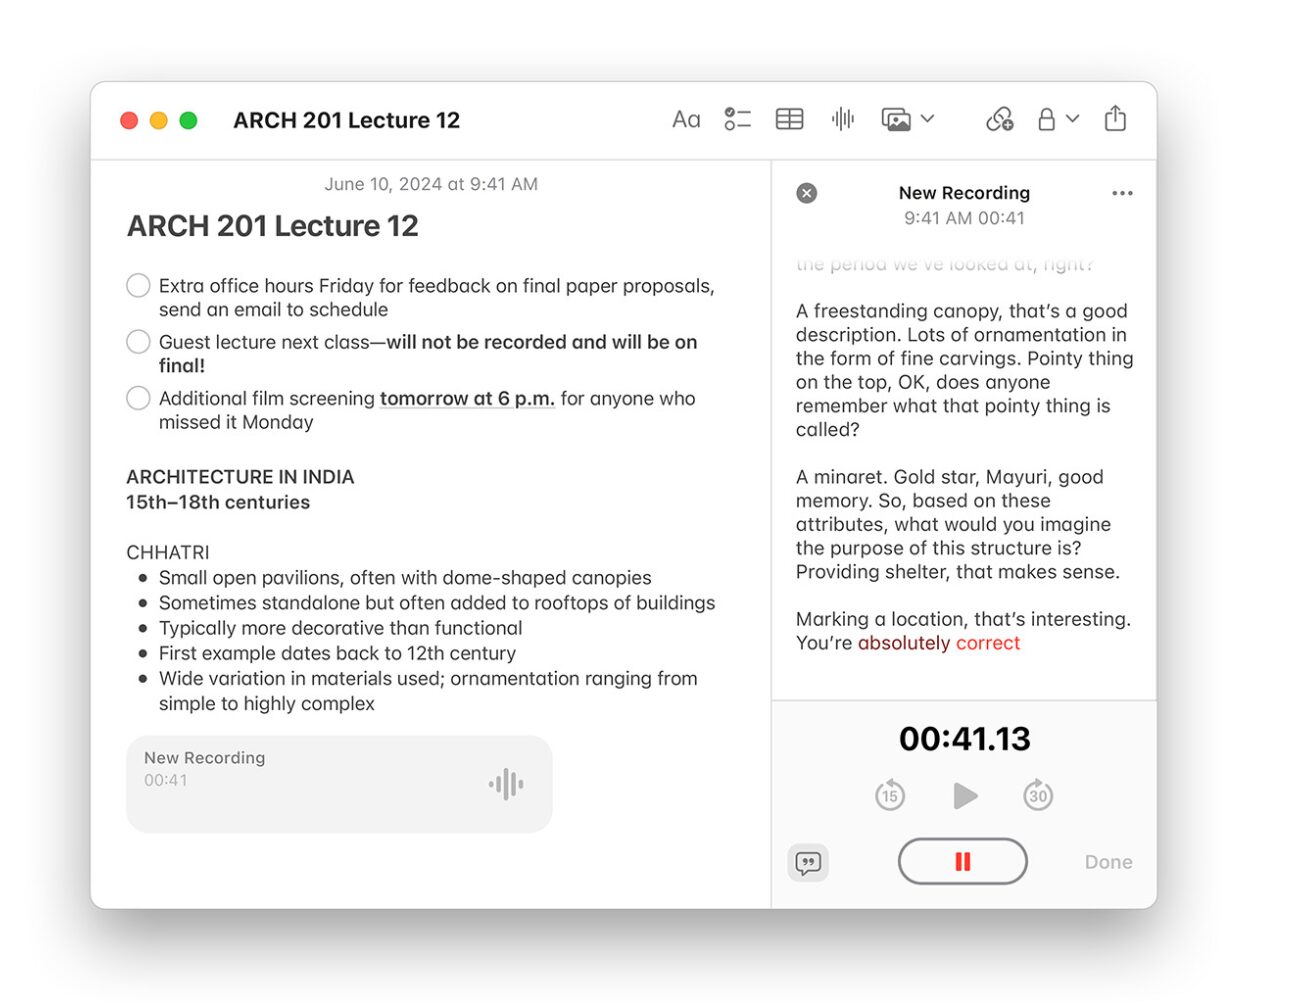Pause recording with the red pause button
Viewport: 1298px width, 1008px height.
[962, 861]
